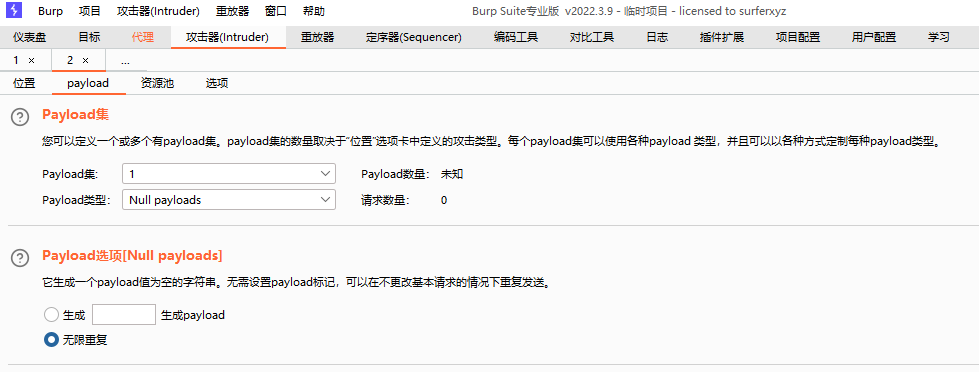Screen dimensions: 979x372
Task: Open the help icon beside Payload集
Action: (20, 116)
